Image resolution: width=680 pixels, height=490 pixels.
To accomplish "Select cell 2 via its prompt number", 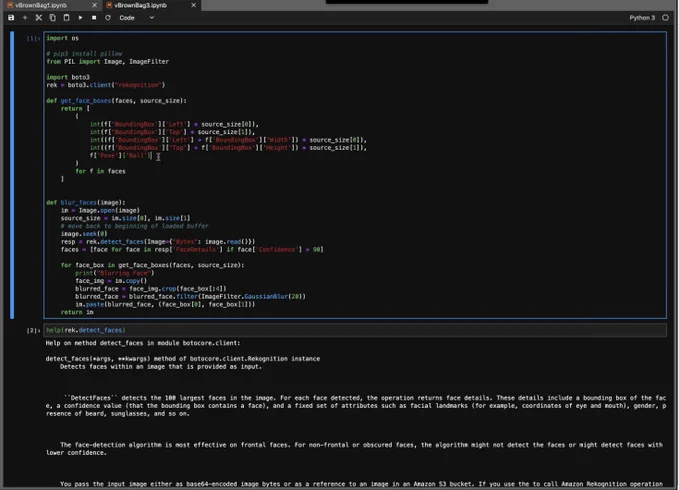I will [33, 330].
